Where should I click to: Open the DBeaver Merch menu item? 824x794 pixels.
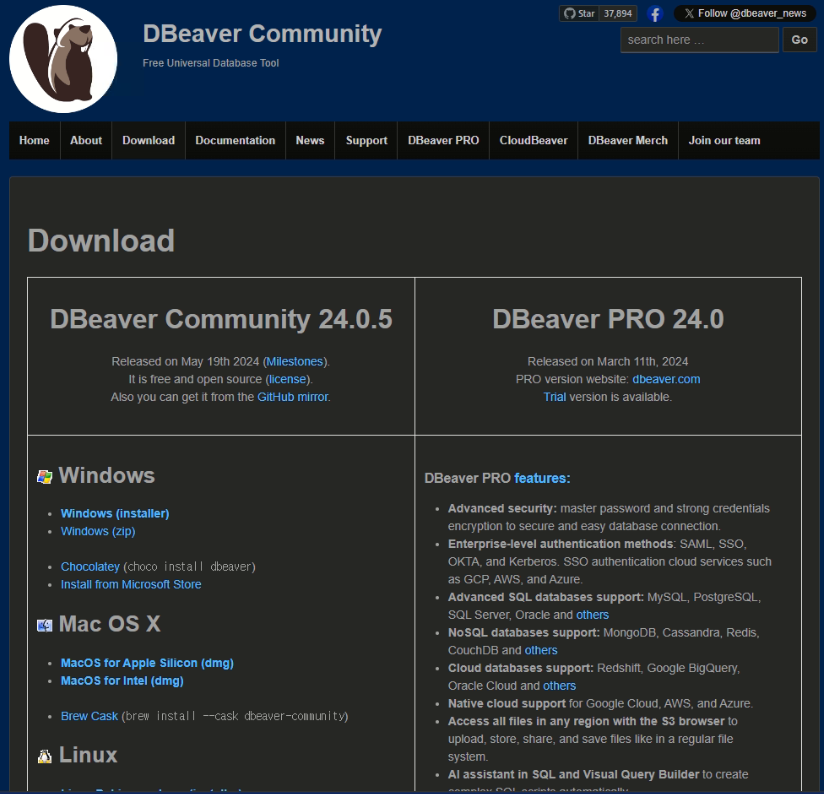click(628, 140)
